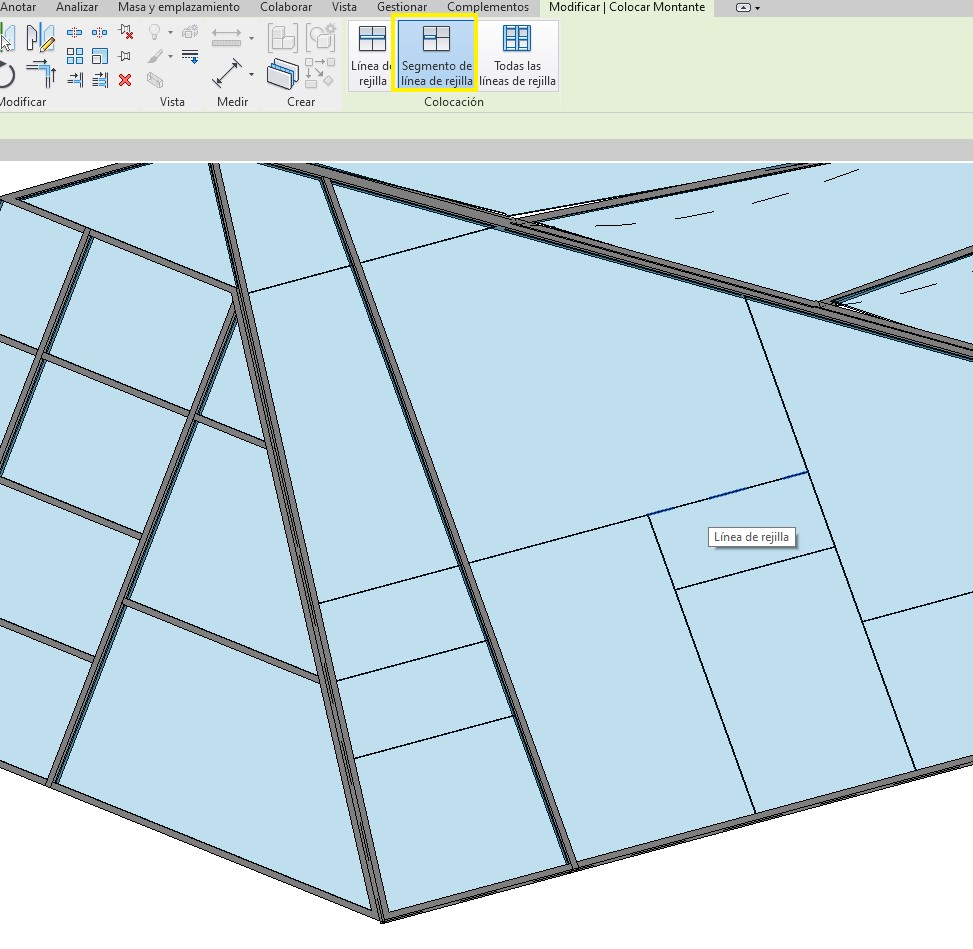973x949 pixels.
Task: Toggle the ribbon minimize button
Action: (743, 8)
